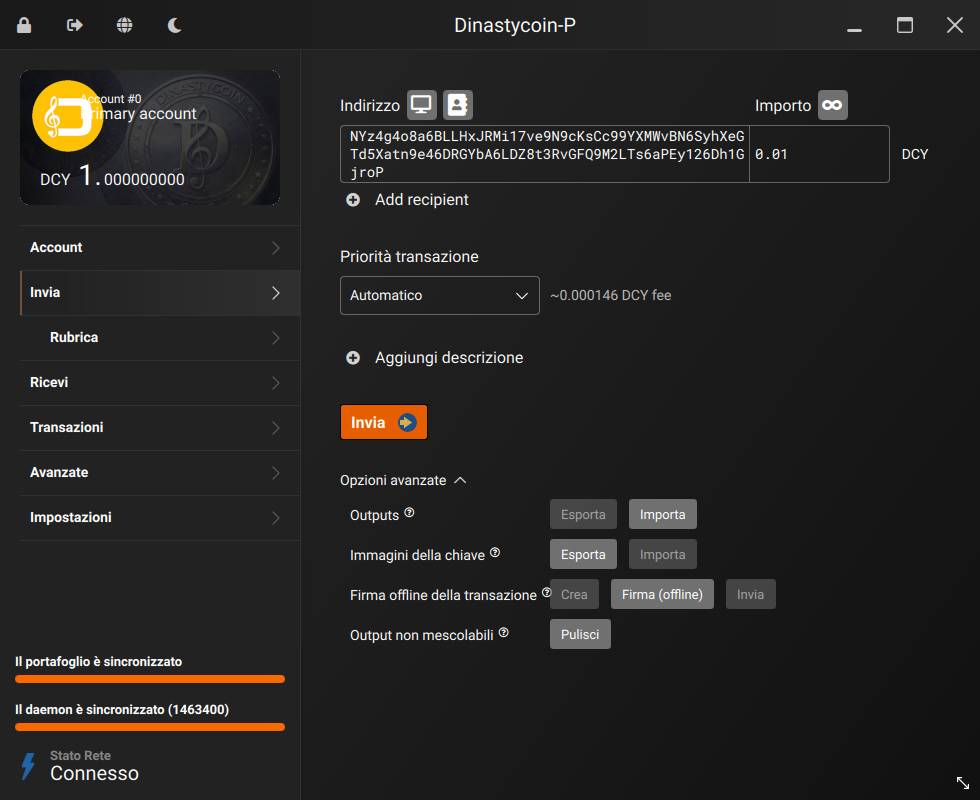Click help icon beside Output non mescolabili

504,633
